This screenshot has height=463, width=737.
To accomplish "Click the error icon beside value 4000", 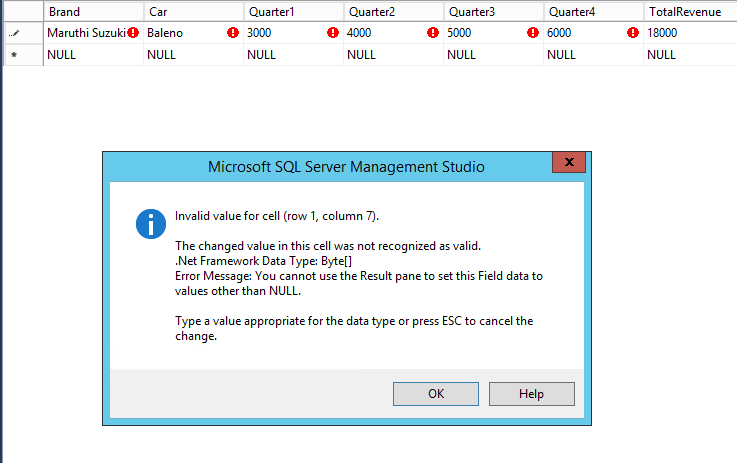I will point(433,32).
